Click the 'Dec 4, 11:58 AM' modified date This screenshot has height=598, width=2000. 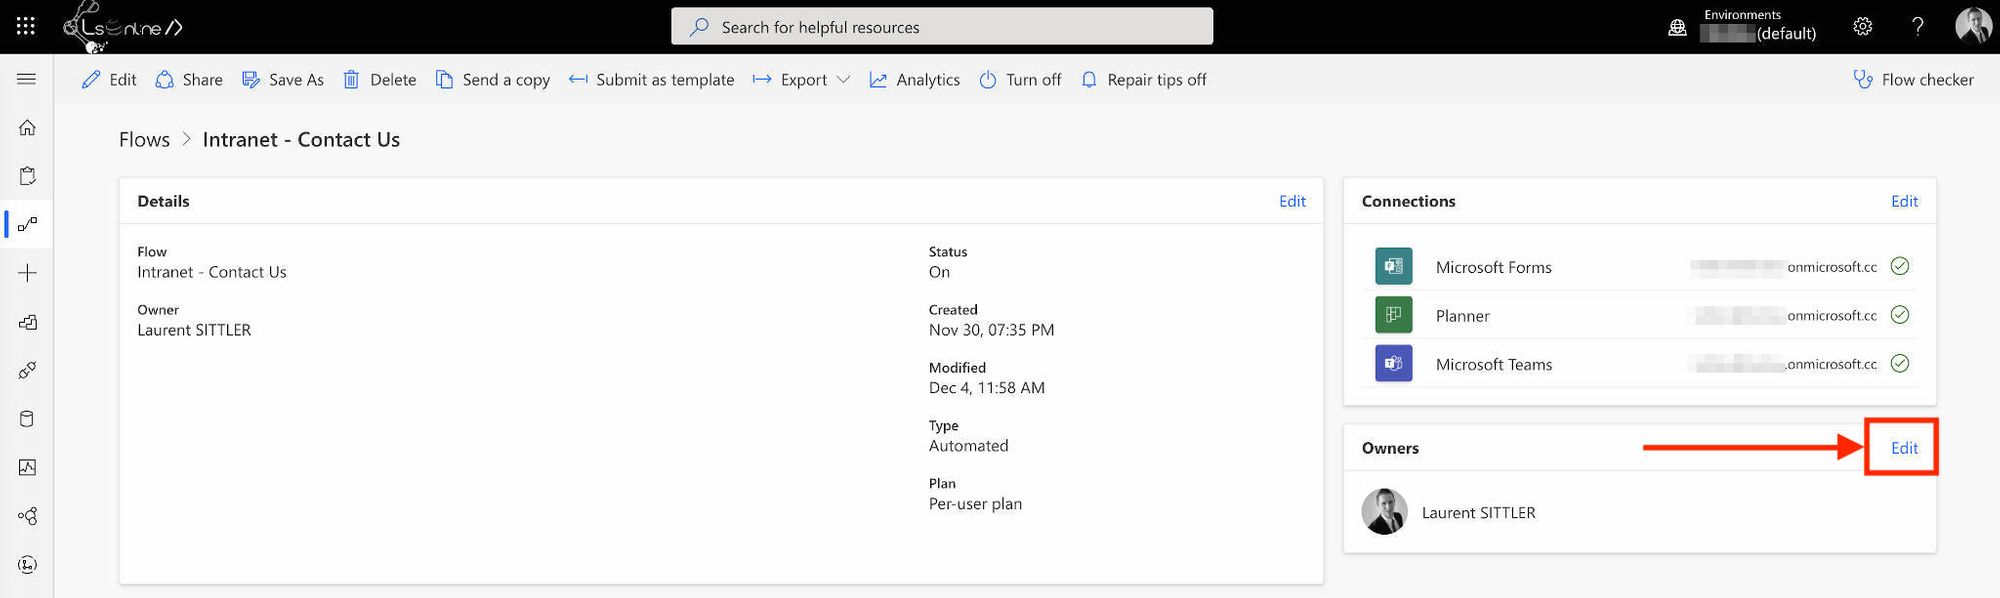click(x=986, y=388)
